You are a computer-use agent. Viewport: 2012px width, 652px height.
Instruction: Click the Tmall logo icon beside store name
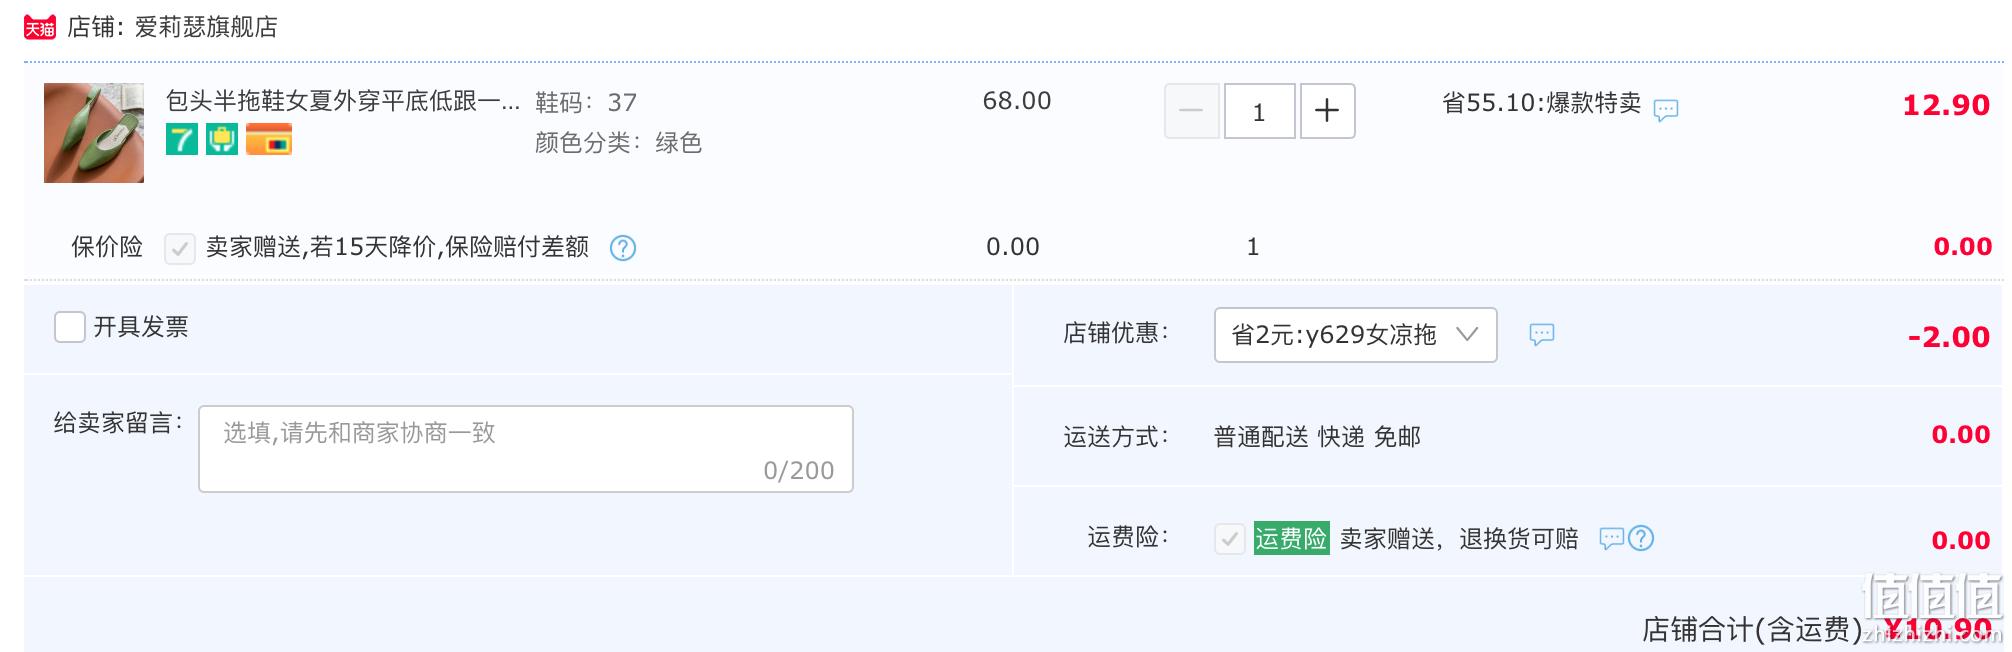pos(39,27)
